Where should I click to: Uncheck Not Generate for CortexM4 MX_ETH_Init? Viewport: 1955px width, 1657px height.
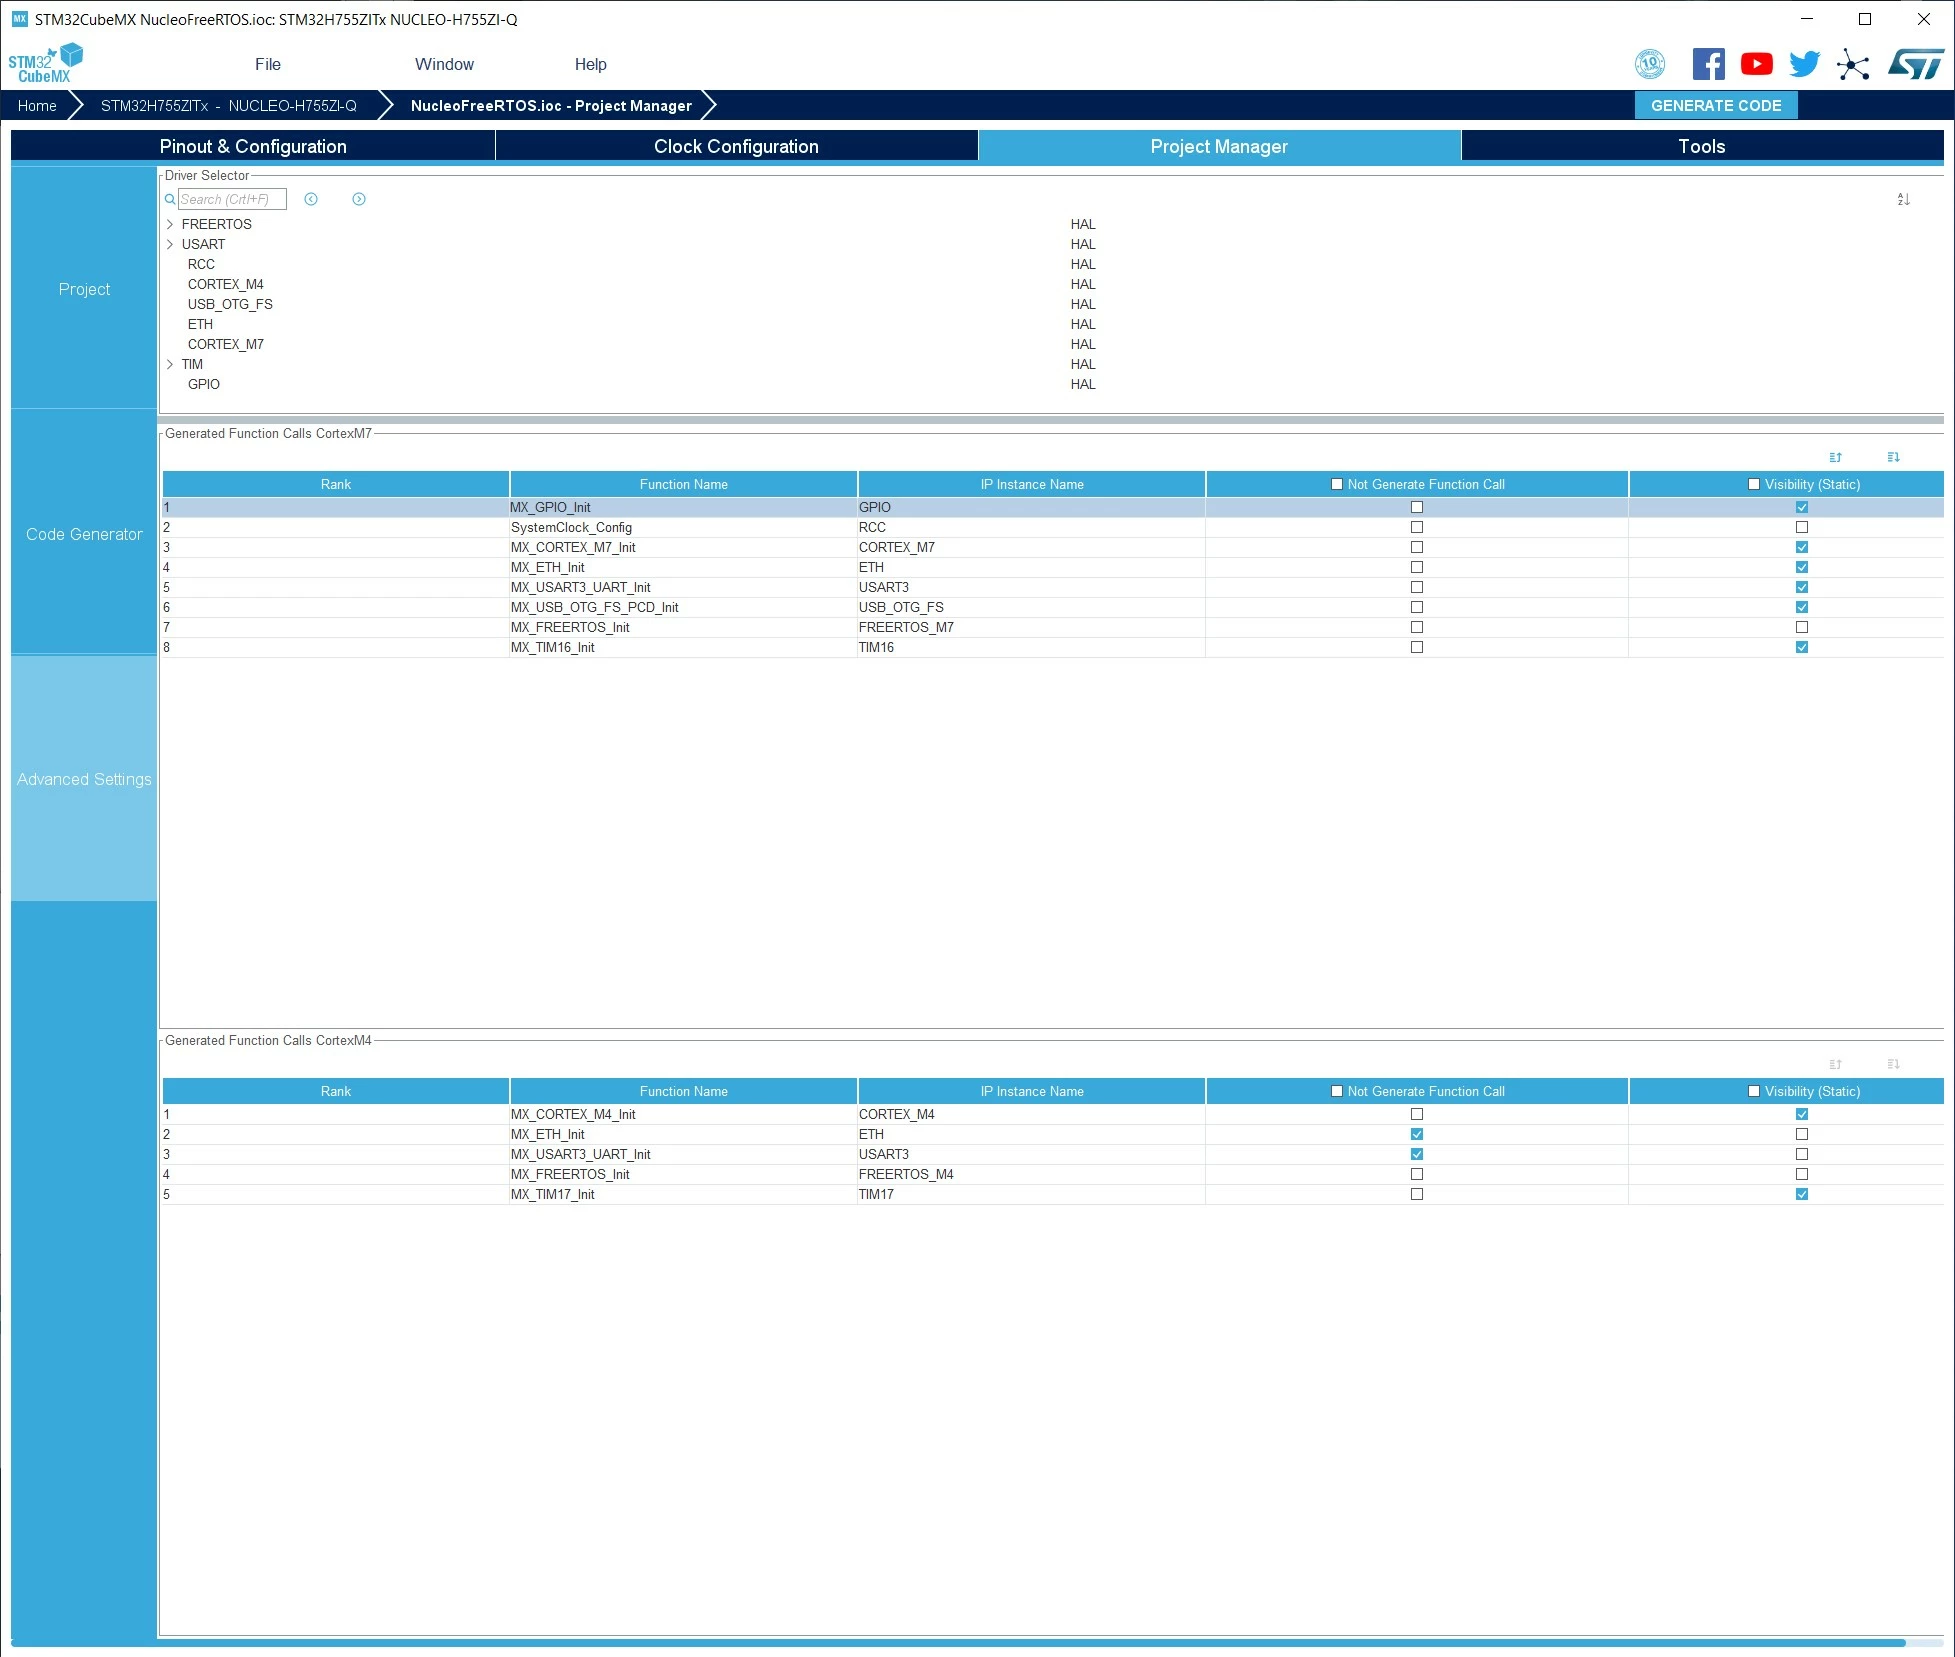1417,1134
